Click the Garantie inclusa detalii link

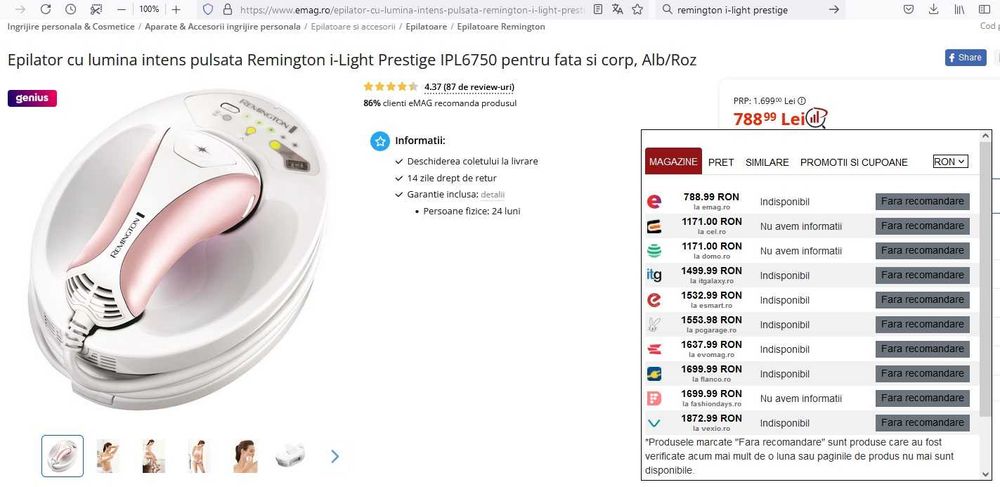click(493, 194)
